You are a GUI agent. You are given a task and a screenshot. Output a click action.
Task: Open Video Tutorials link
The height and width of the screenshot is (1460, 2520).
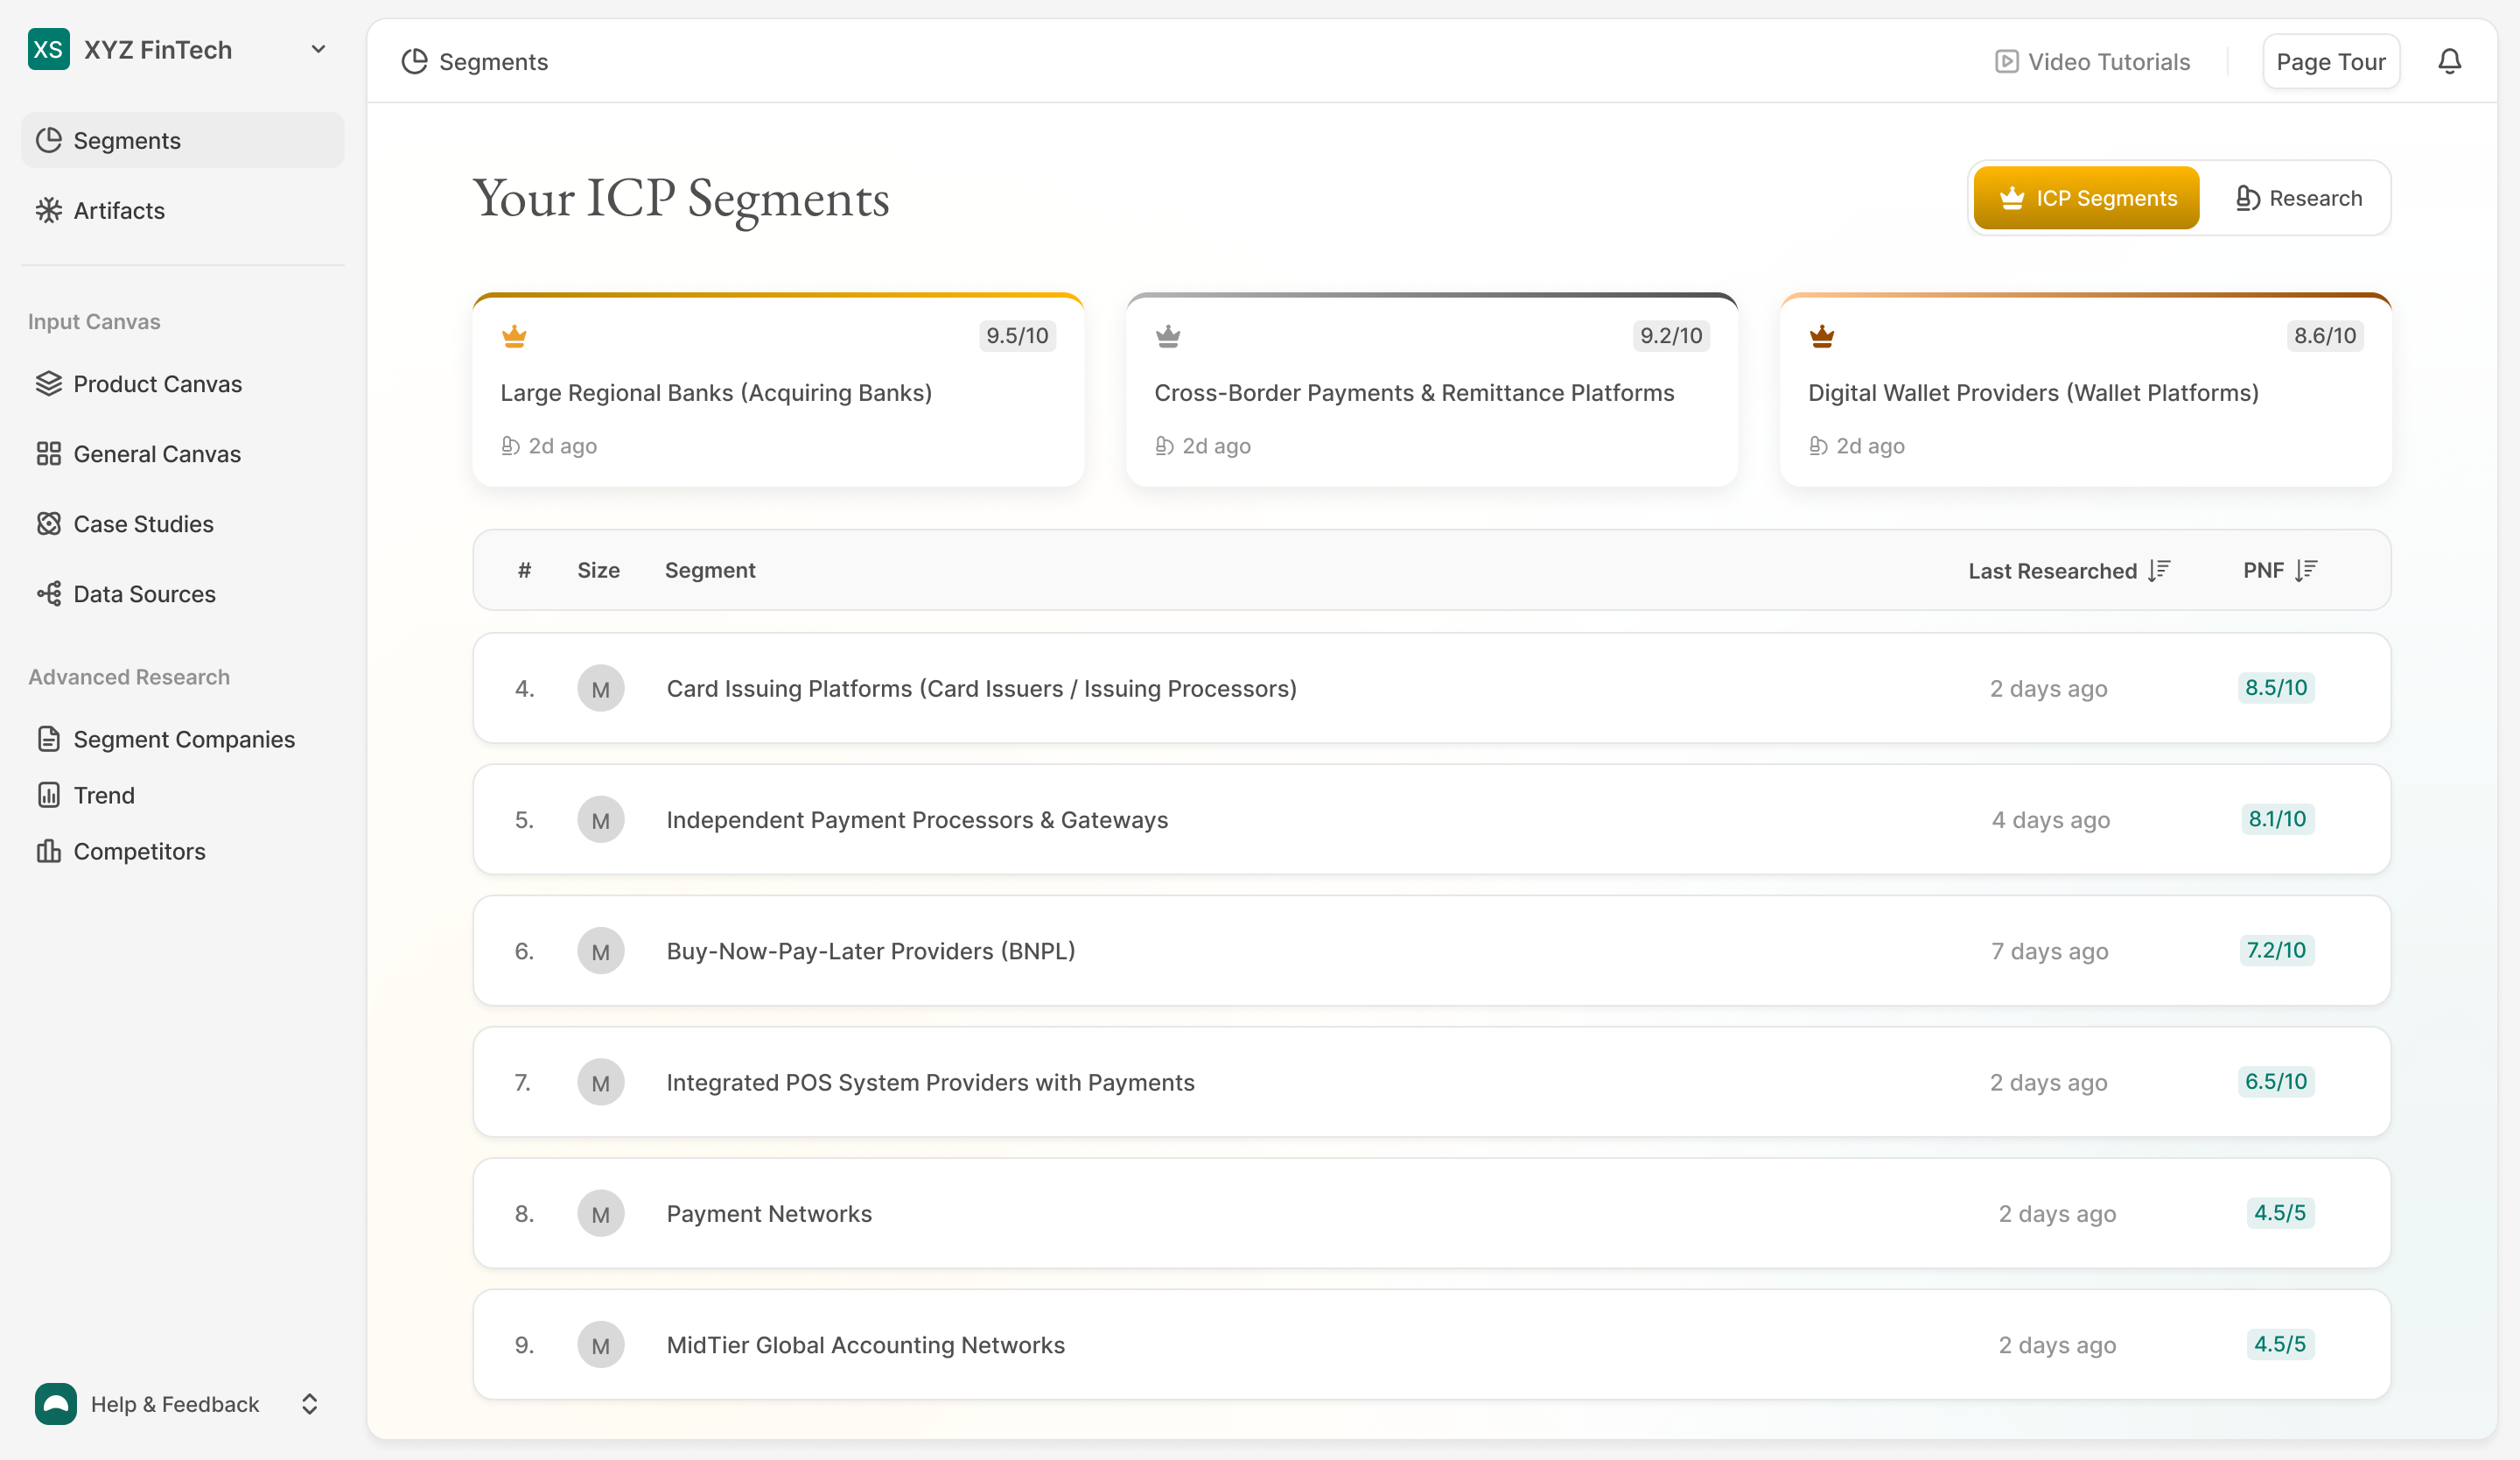point(2092,62)
